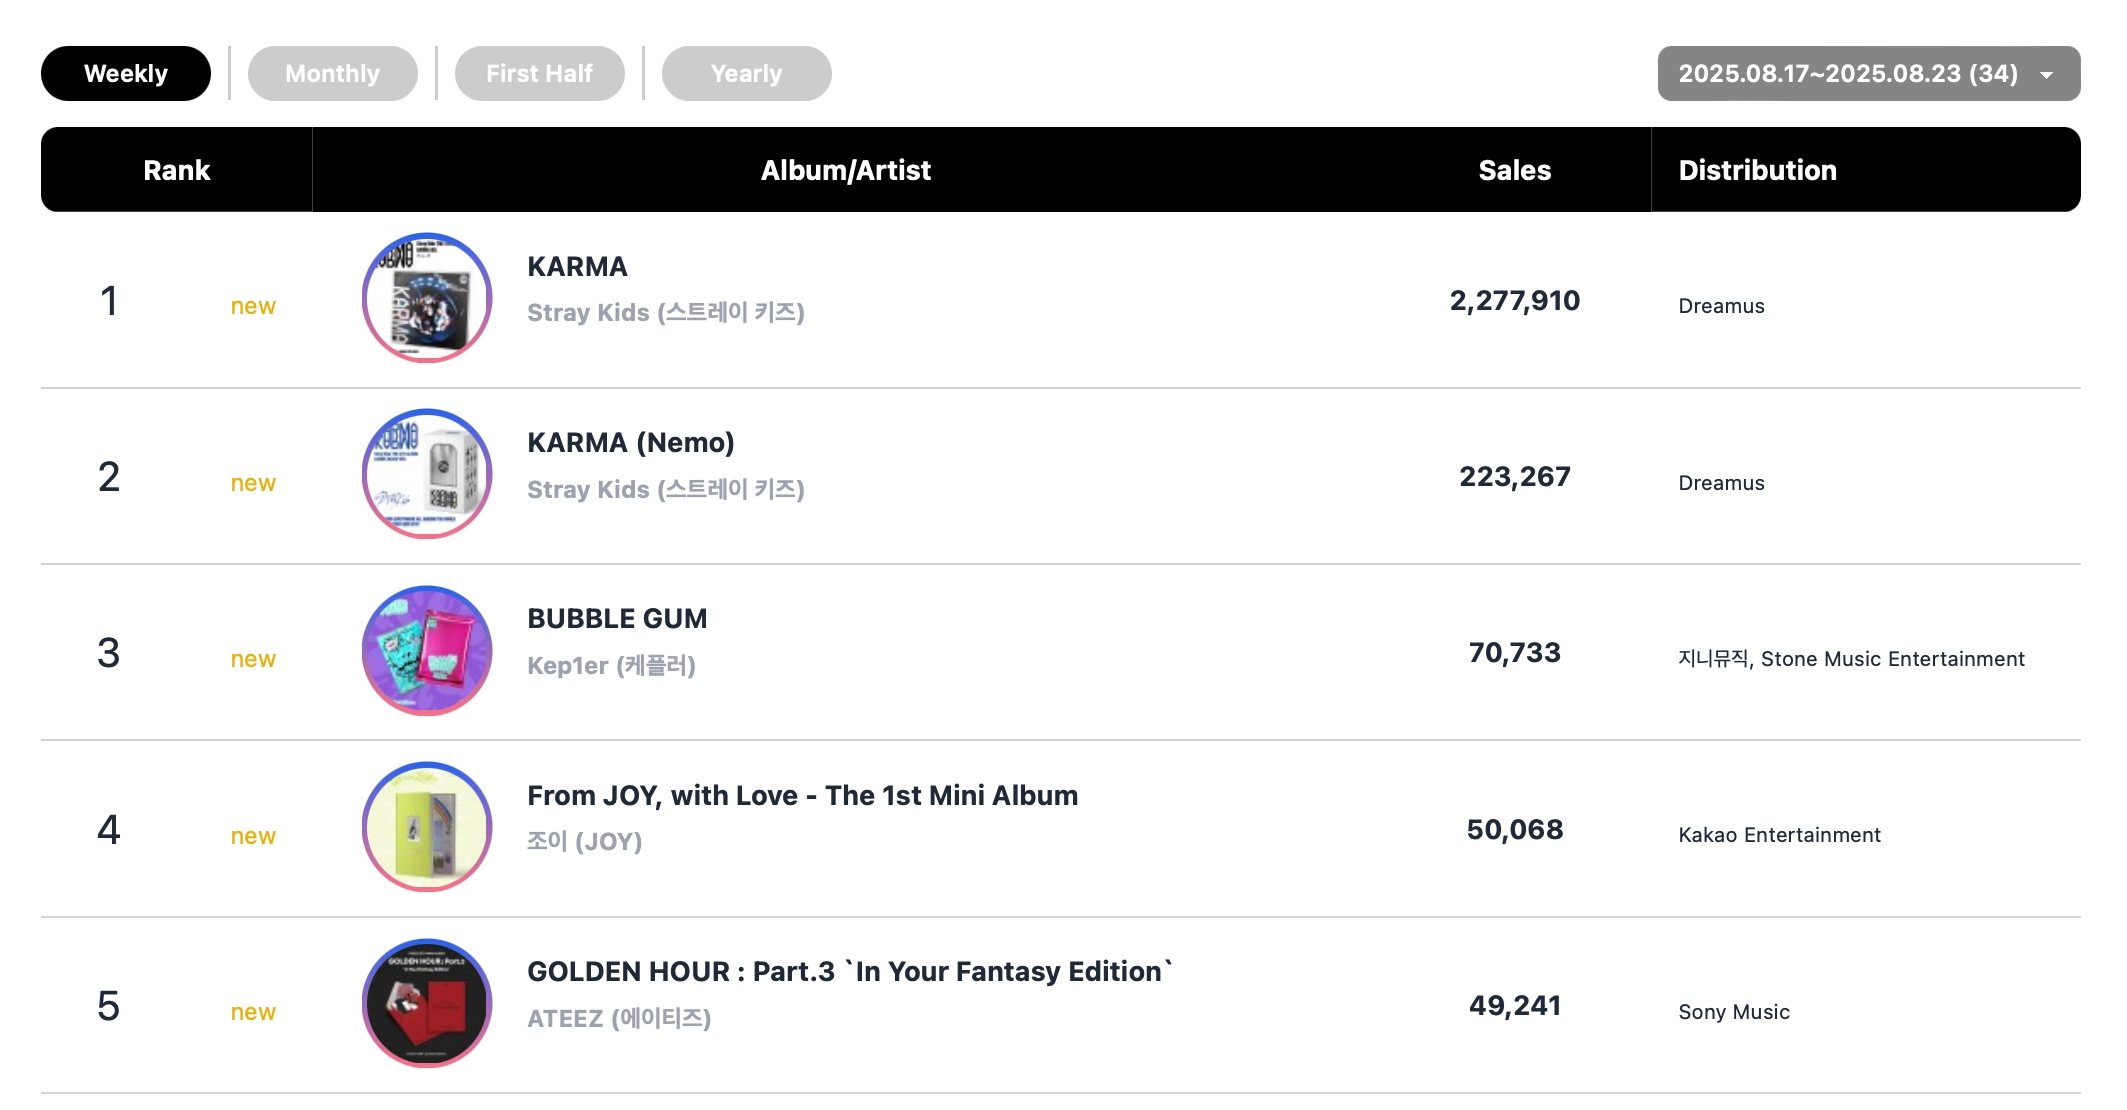Switch to the Weekly chart tab
Image resolution: width=2127 pixels, height=1110 pixels.
pyautogui.click(x=126, y=73)
